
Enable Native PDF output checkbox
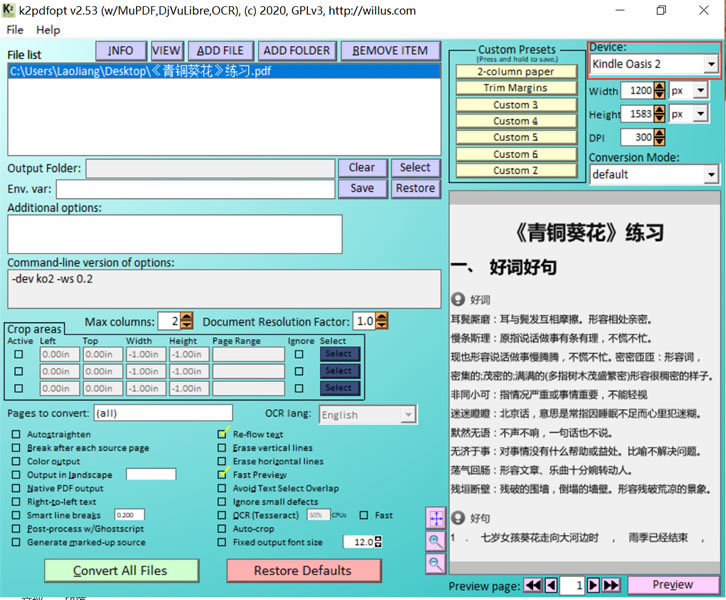coord(16,489)
